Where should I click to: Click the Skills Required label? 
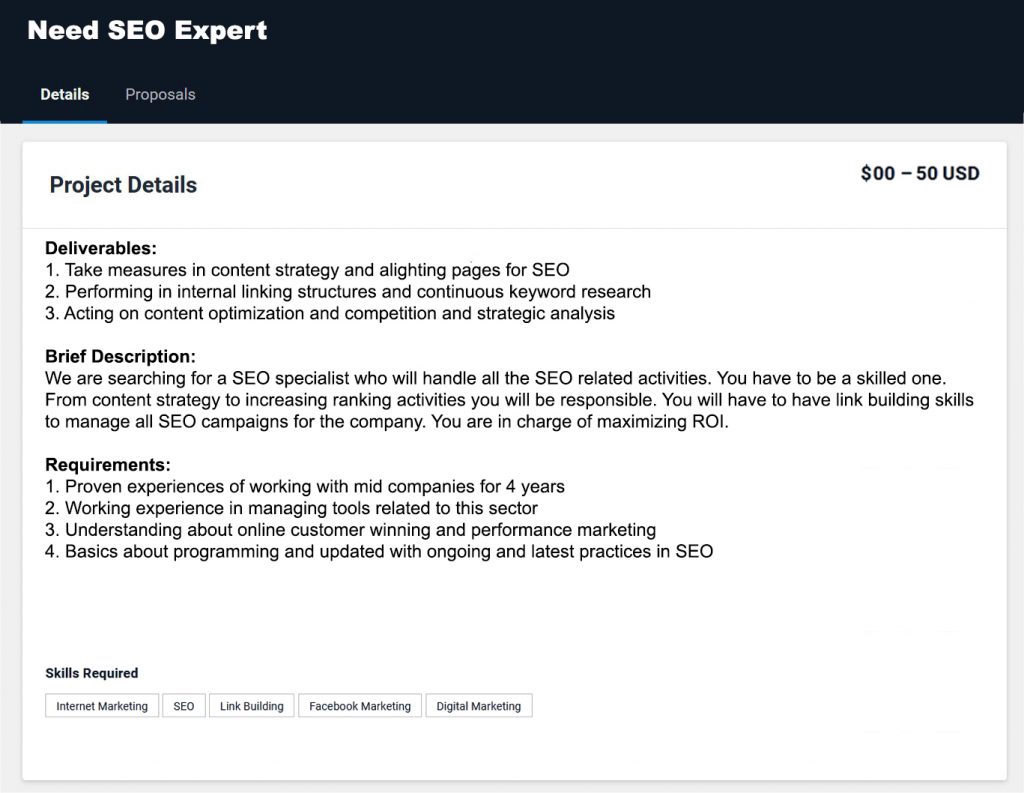(x=92, y=673)
